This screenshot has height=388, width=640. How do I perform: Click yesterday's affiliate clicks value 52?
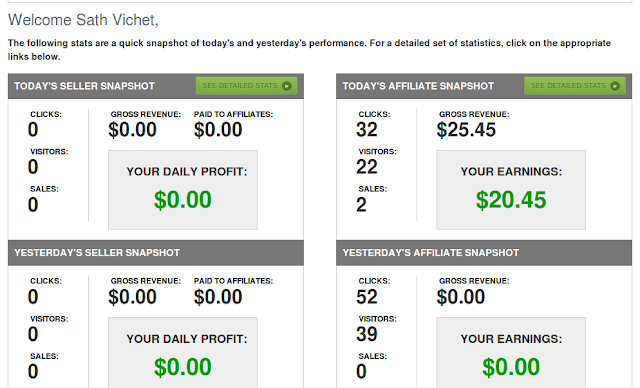(x=367, y=297)
